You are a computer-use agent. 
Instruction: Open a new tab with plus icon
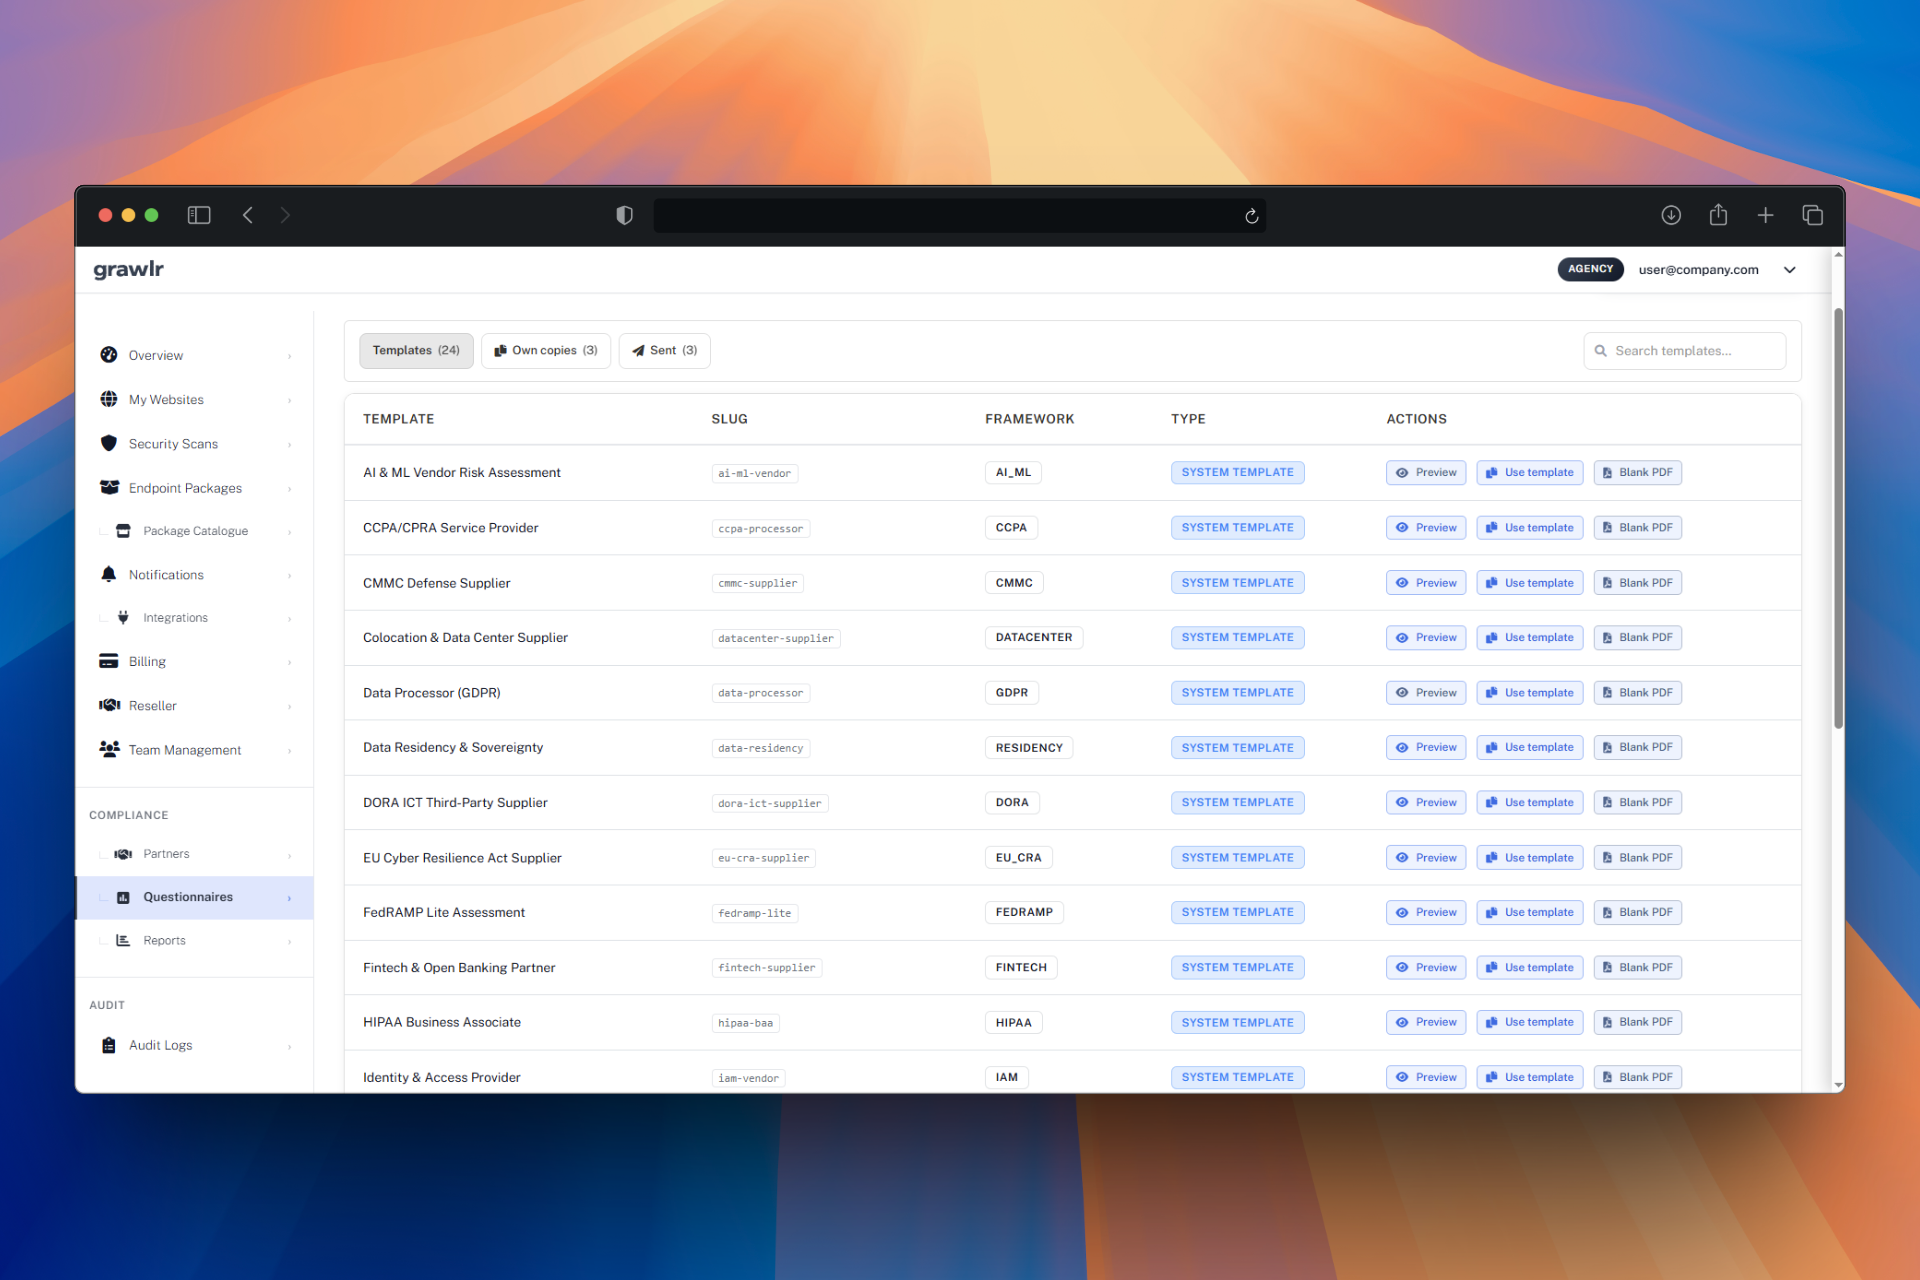[1766, 215]
